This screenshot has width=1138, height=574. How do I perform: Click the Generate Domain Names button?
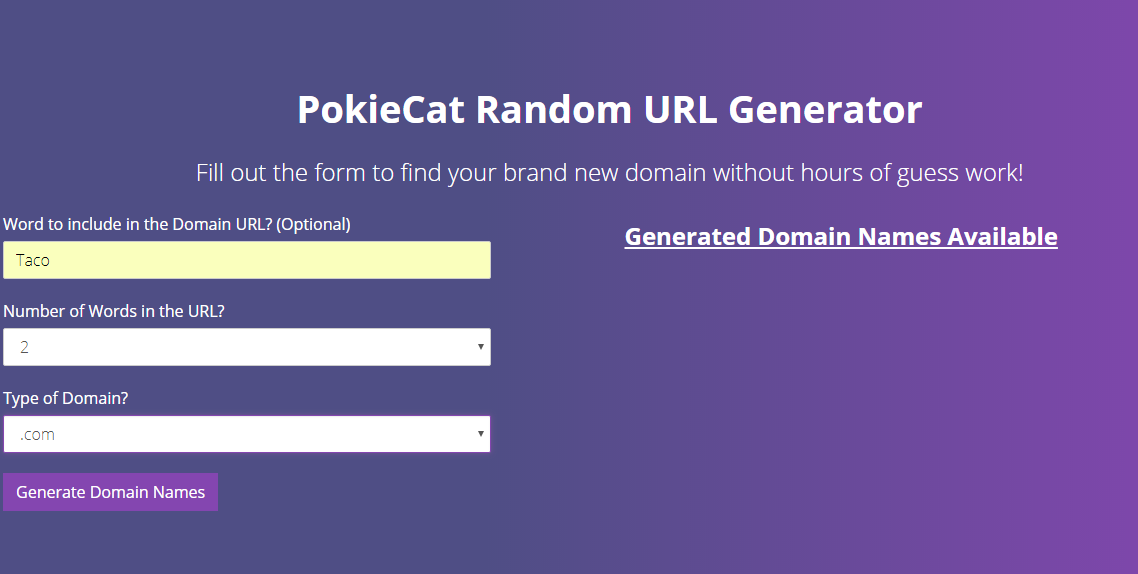[110, 492]
